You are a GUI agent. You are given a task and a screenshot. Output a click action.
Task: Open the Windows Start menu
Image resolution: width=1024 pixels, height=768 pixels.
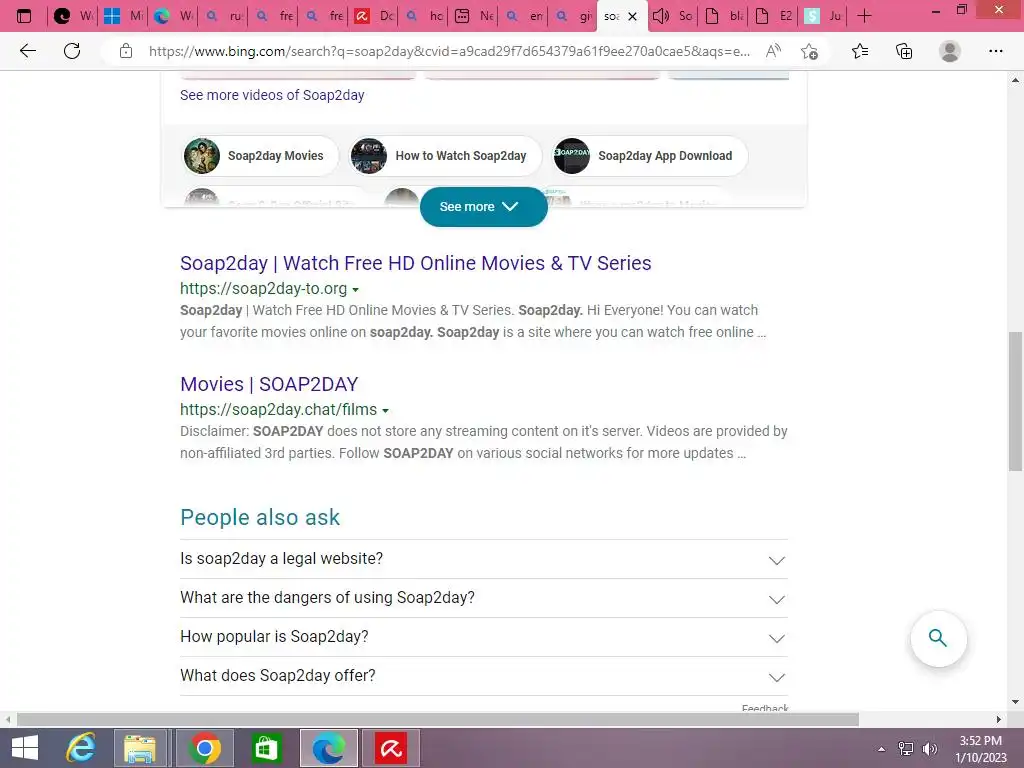pyautogui.click(x=24, y=748)
